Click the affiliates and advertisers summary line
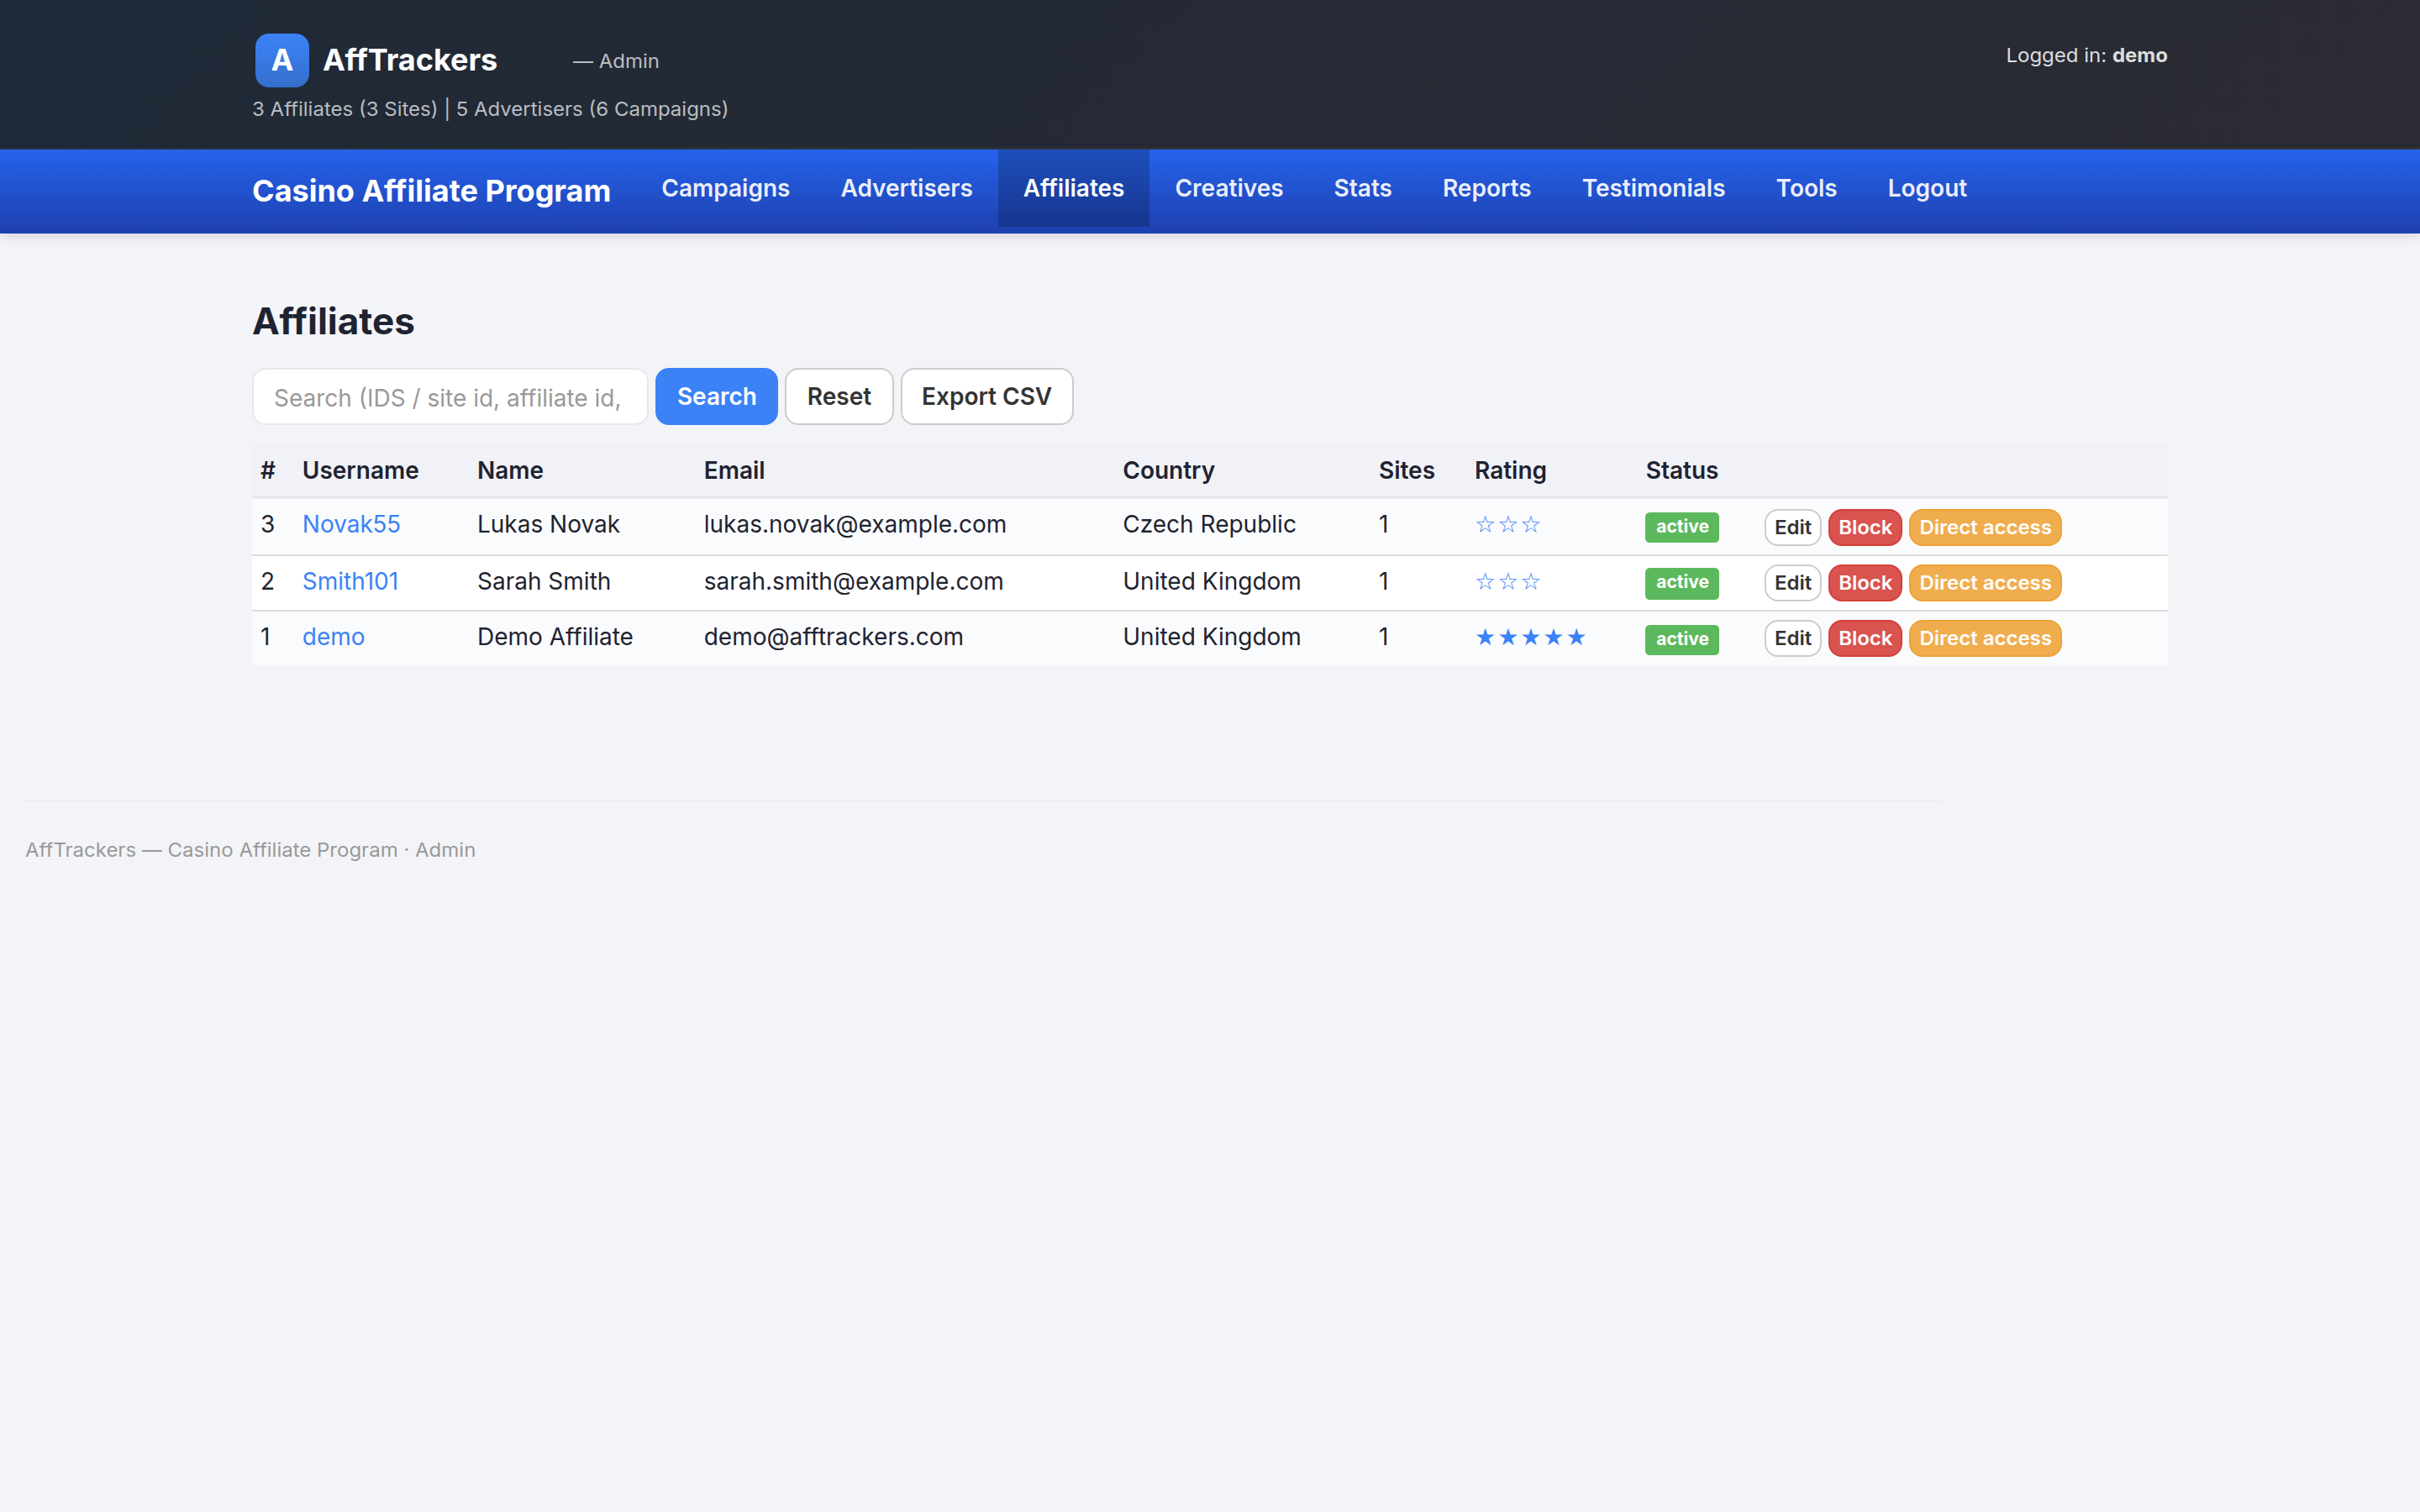The width and height of the screenshot is (2420, 1512). coord(490,109)
